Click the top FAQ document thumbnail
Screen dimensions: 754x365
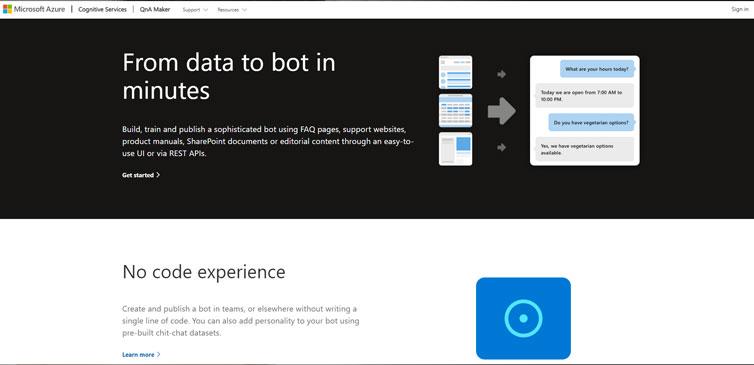coord(455,72)
